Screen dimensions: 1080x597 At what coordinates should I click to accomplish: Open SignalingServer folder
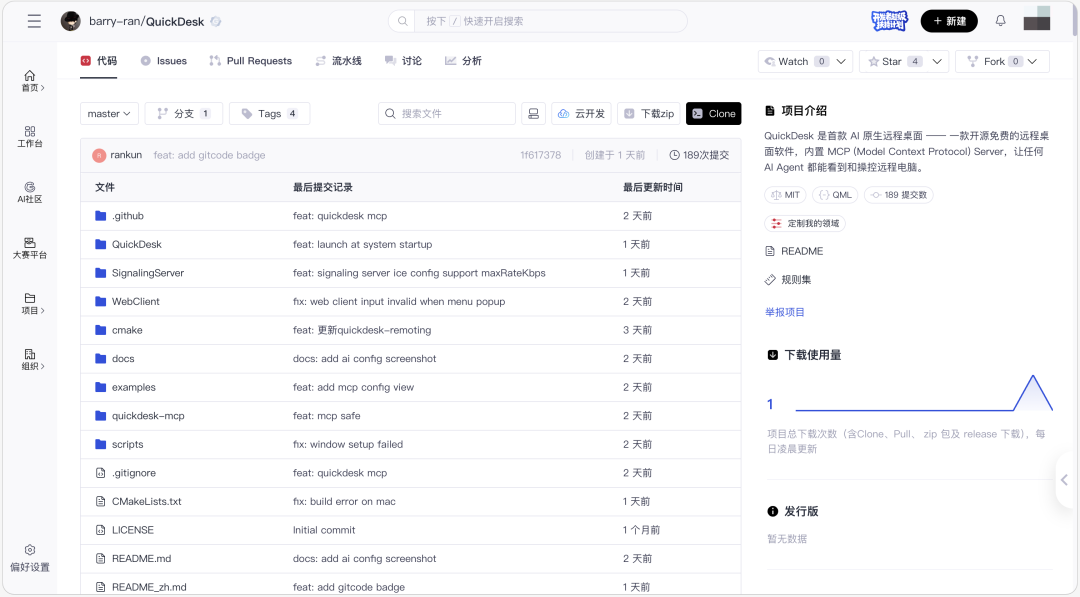point(147,273)
